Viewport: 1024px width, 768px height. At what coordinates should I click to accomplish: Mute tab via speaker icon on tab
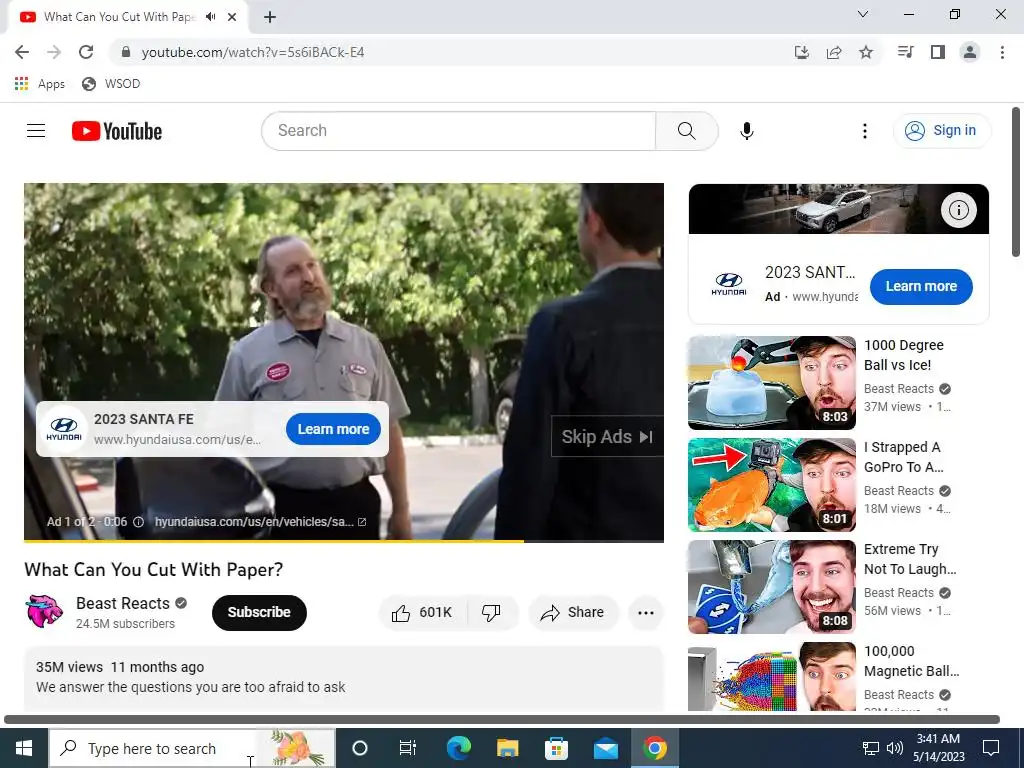point(210,17)
